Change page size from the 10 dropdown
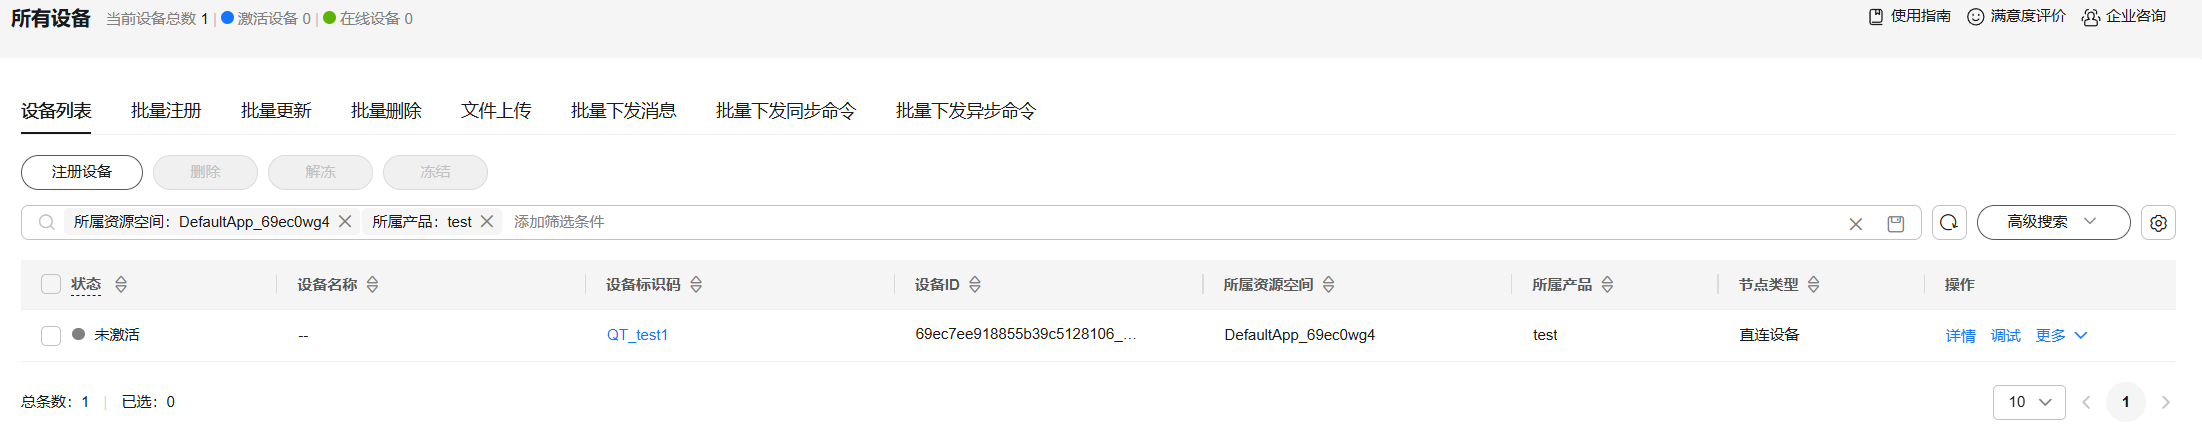Screen dimensions: 2202x448 [x=2029, y=402]
